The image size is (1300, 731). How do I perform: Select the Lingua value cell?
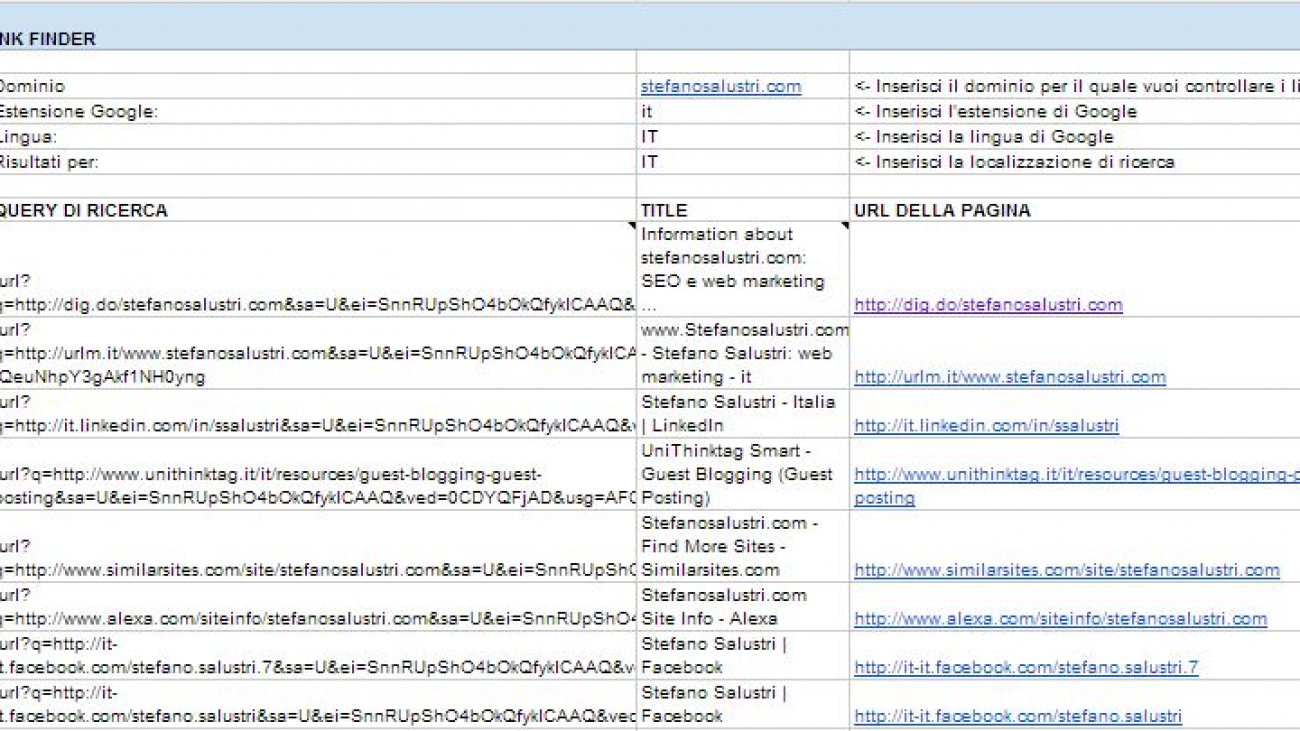pyautogui.click(x=742, y=137)
